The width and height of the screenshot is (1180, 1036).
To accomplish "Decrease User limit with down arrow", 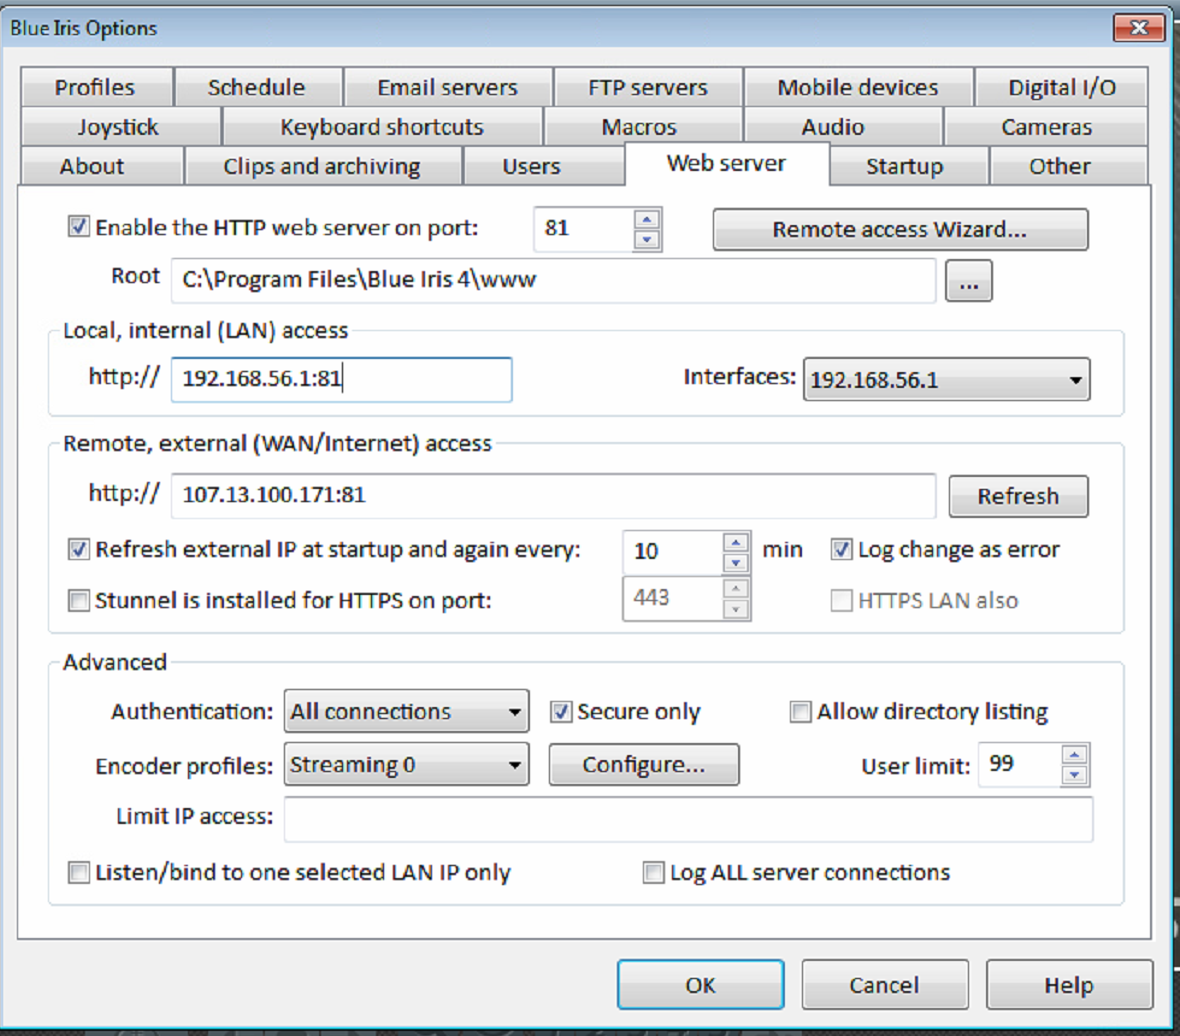I will pos(1074,775).
